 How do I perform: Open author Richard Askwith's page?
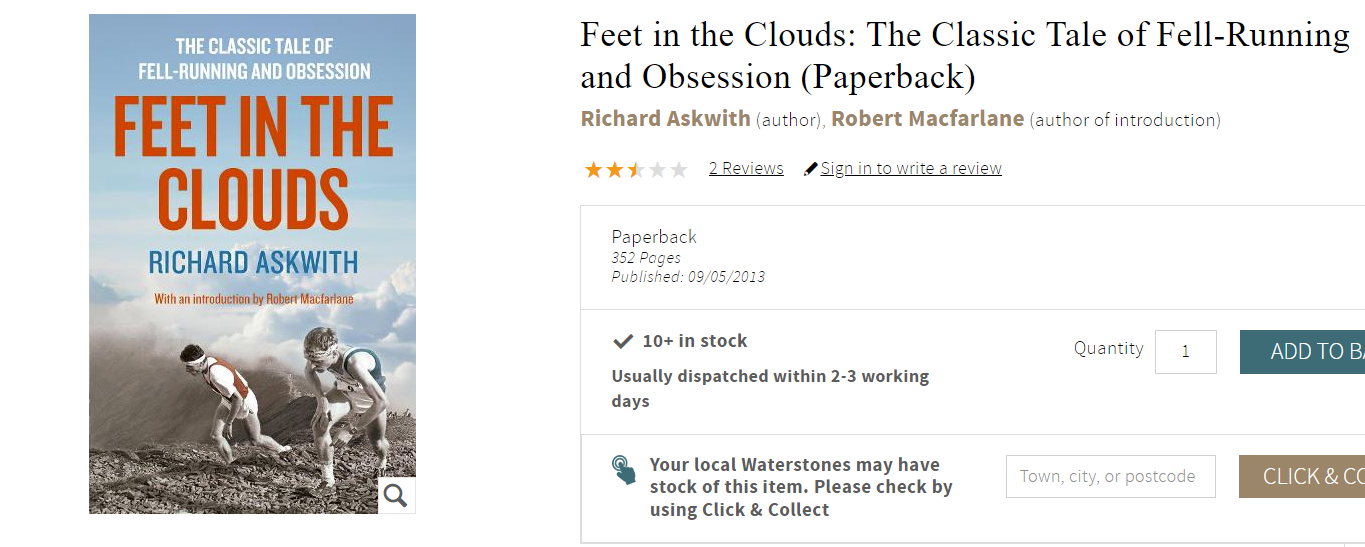click(x=665, y=119)
